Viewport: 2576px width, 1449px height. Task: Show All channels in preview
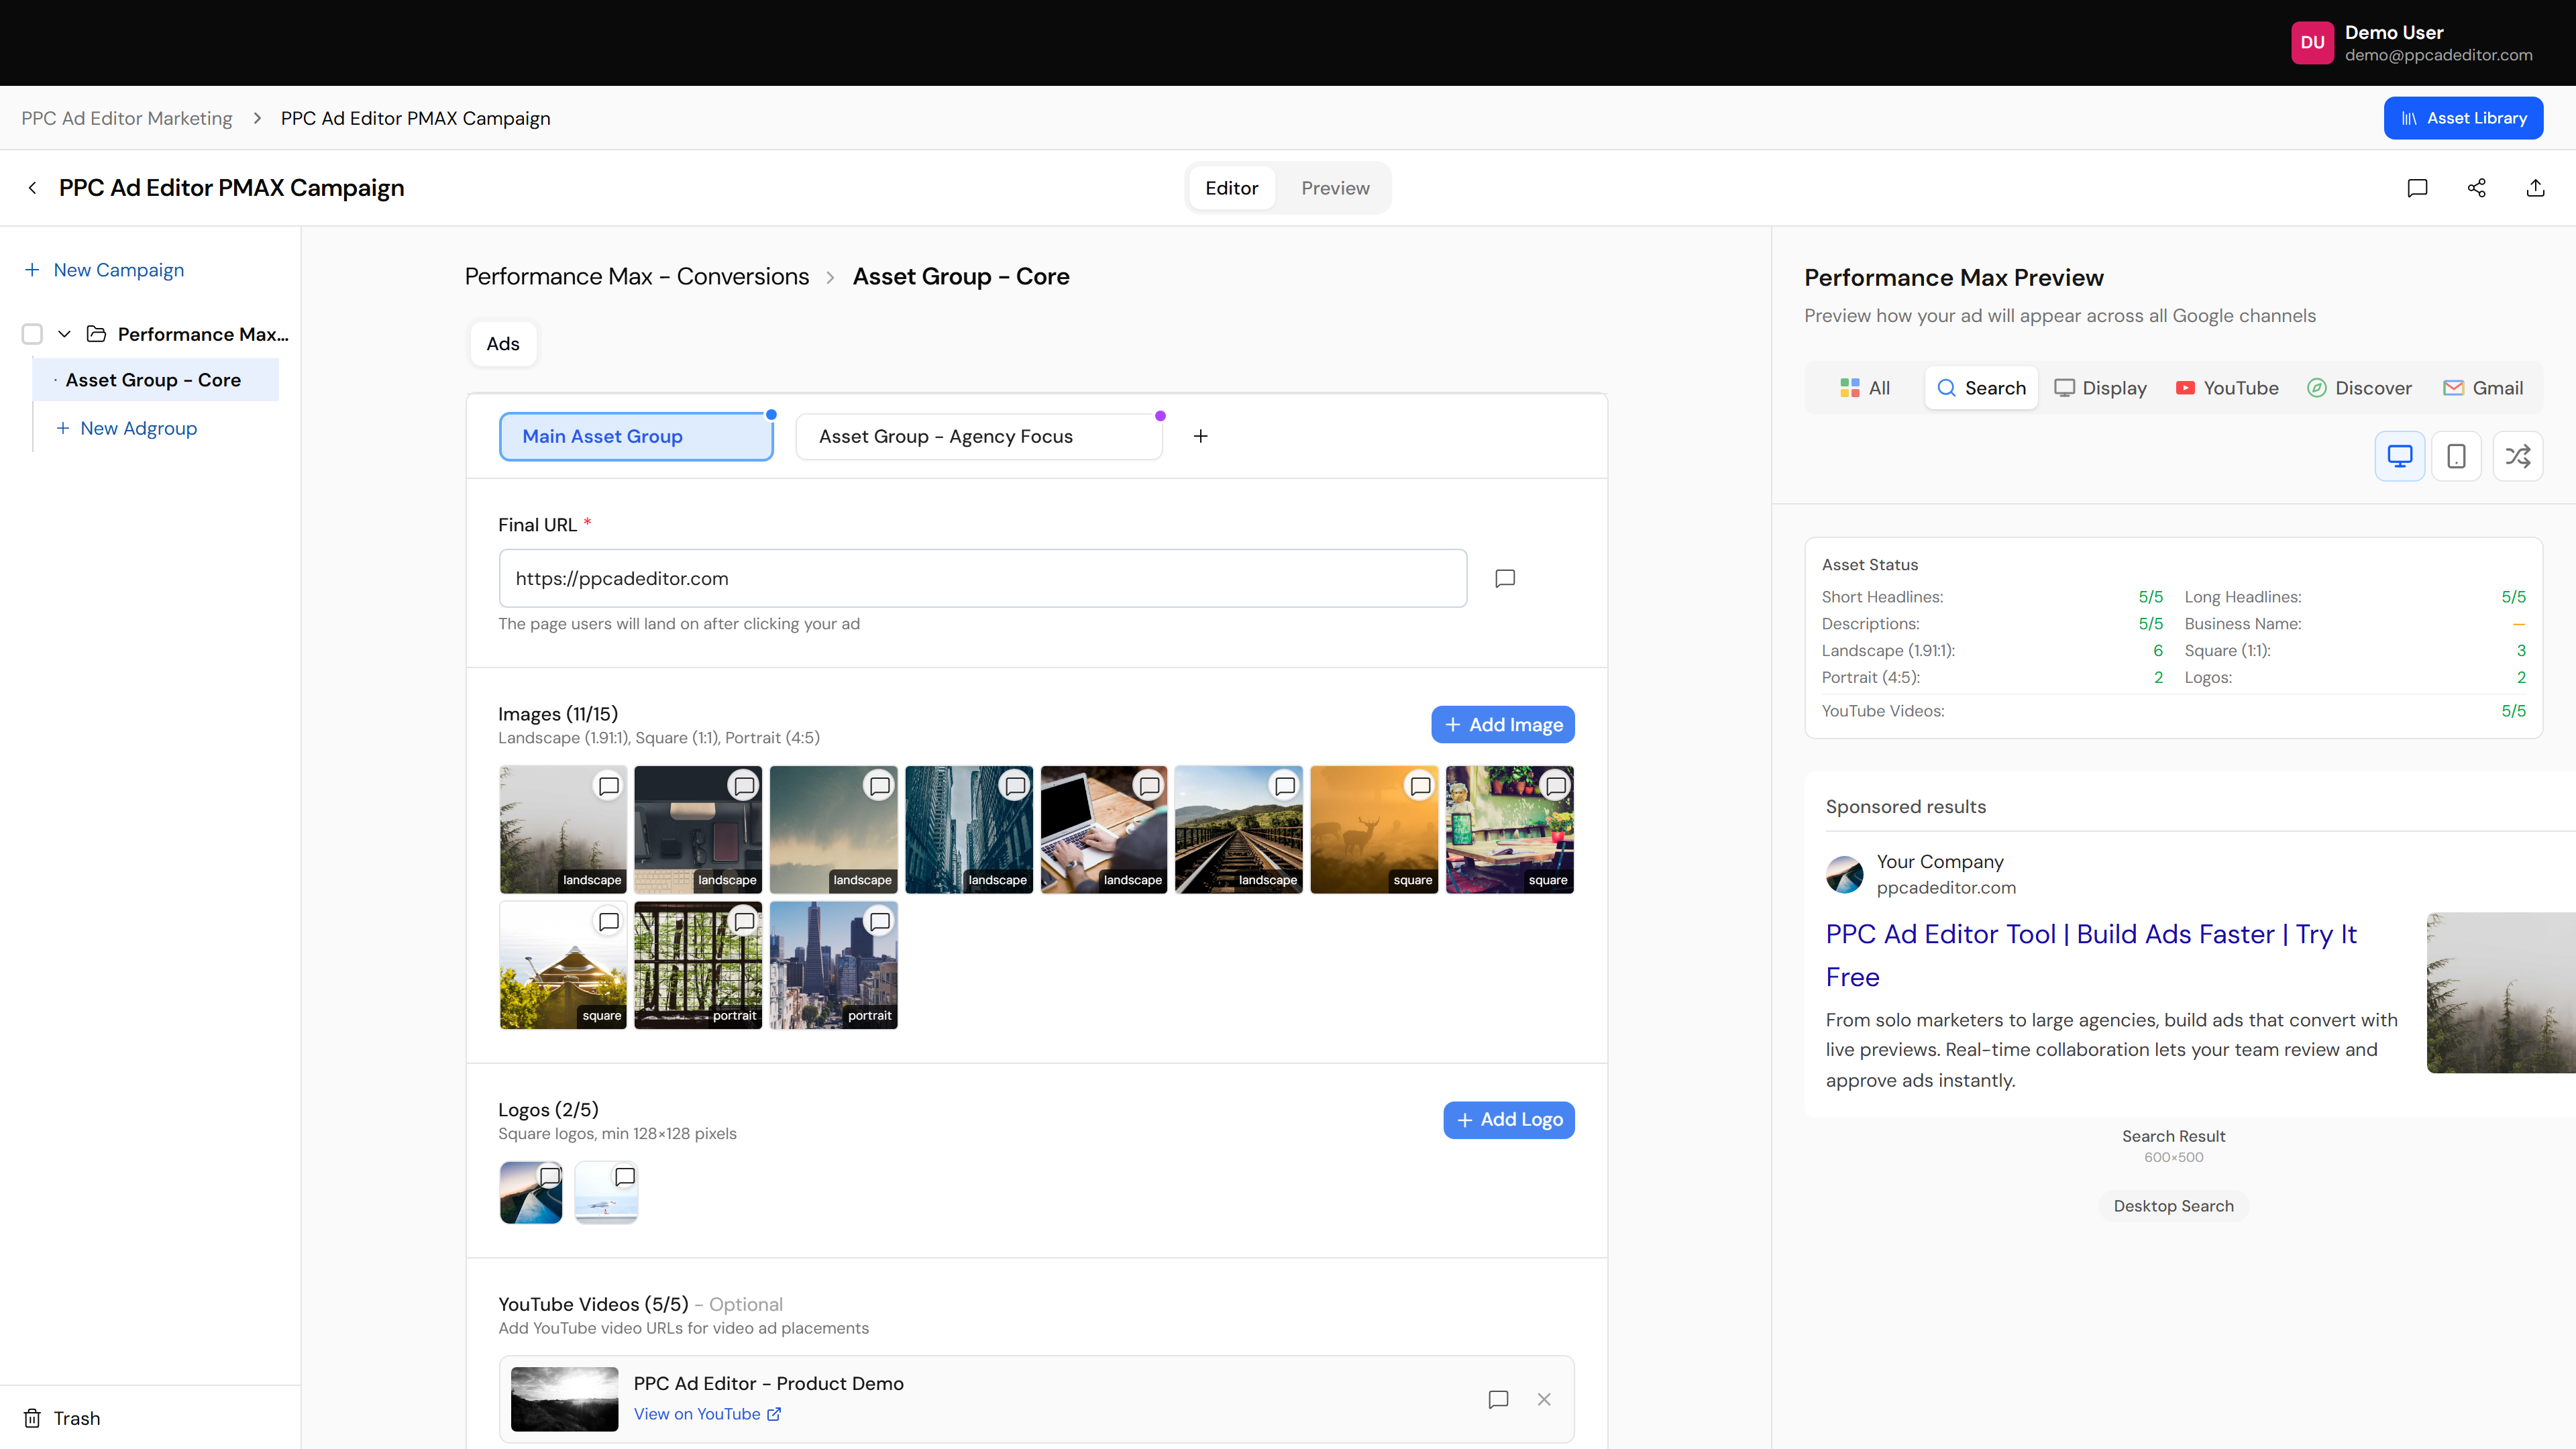tap(1865, 388)
